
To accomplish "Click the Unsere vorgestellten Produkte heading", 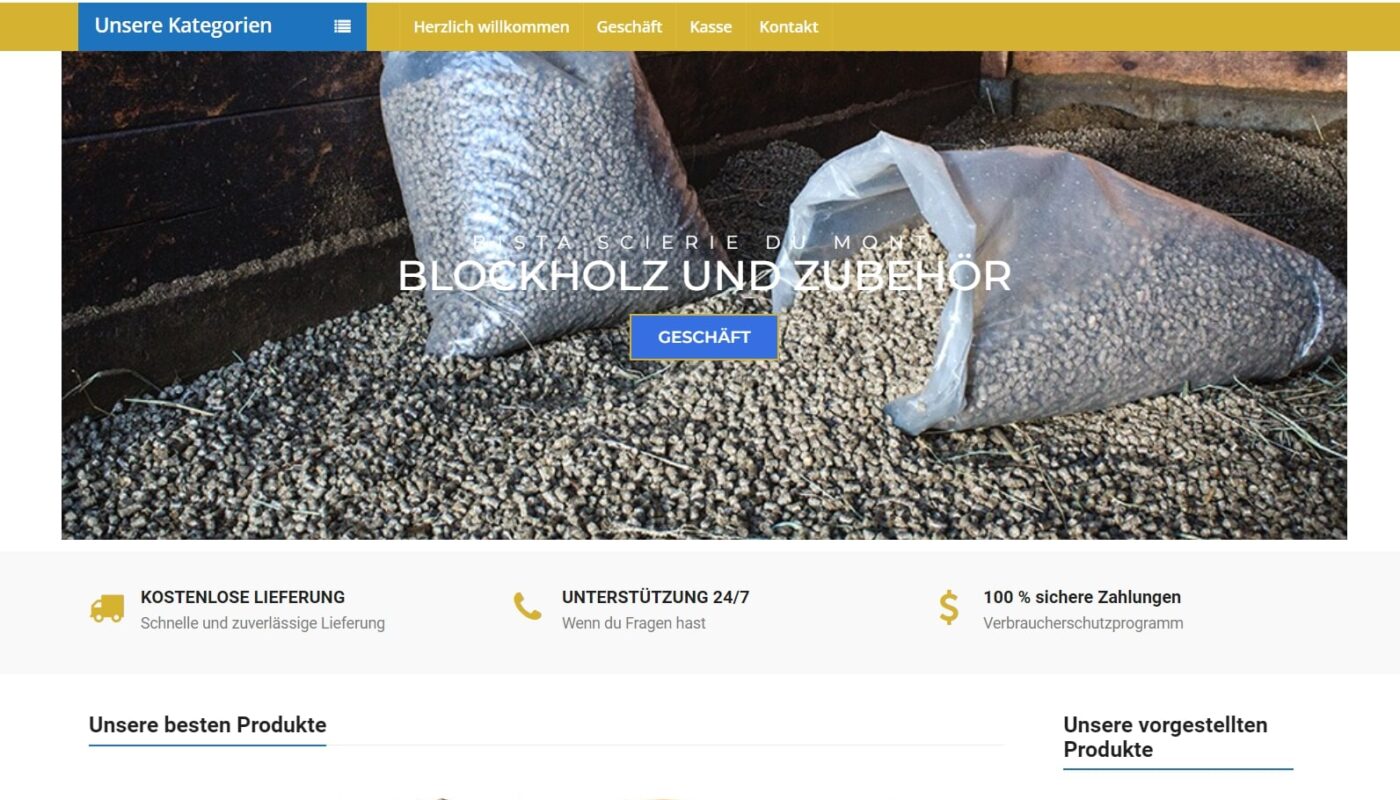I will (1165, 737).
